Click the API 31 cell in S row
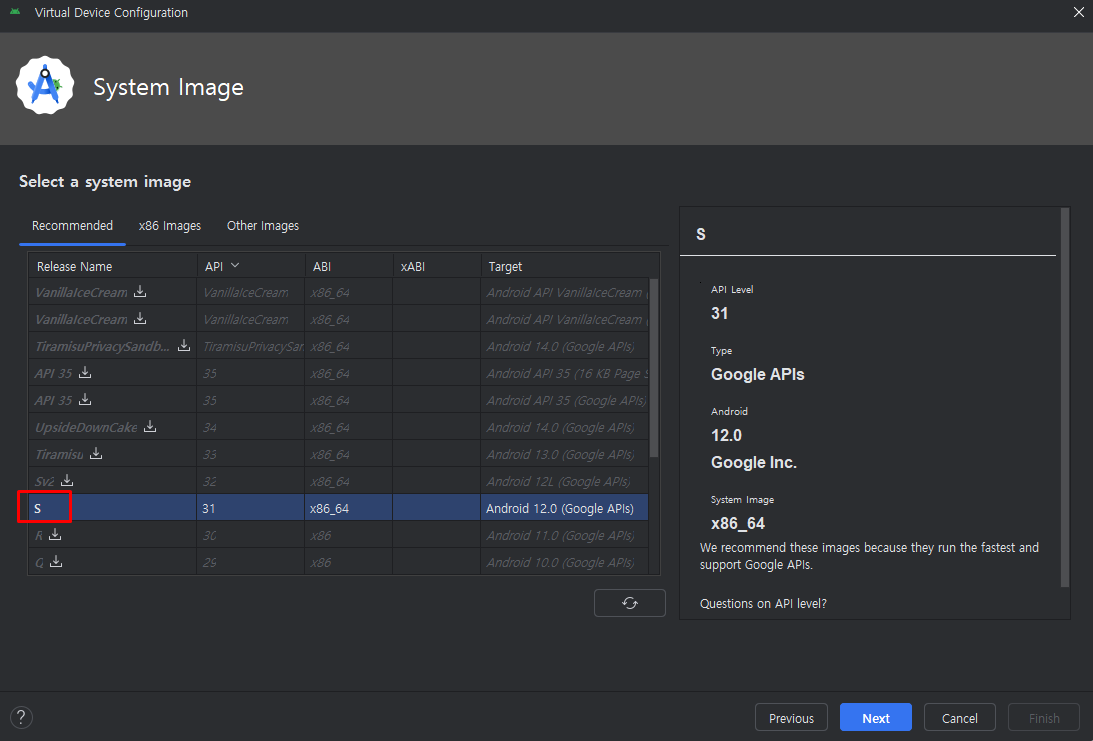This screenshot has width=1093, height=741. [251, 507]
